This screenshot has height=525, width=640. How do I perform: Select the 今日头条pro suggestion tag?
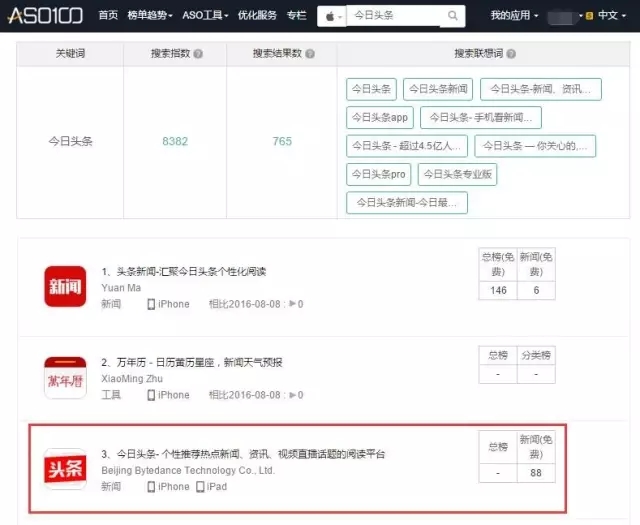[379, 174]
